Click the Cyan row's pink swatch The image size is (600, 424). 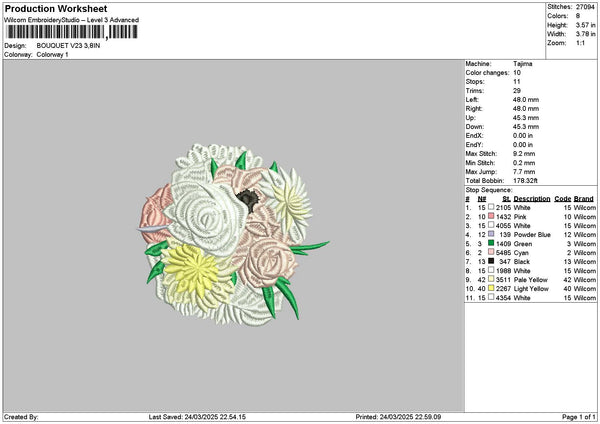point(491,252)
